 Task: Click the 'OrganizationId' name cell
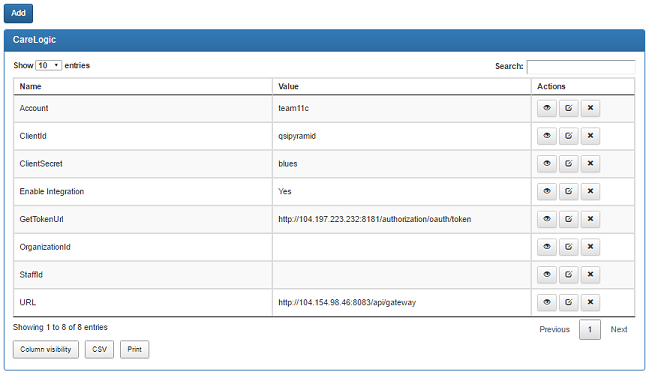point(143,247)
